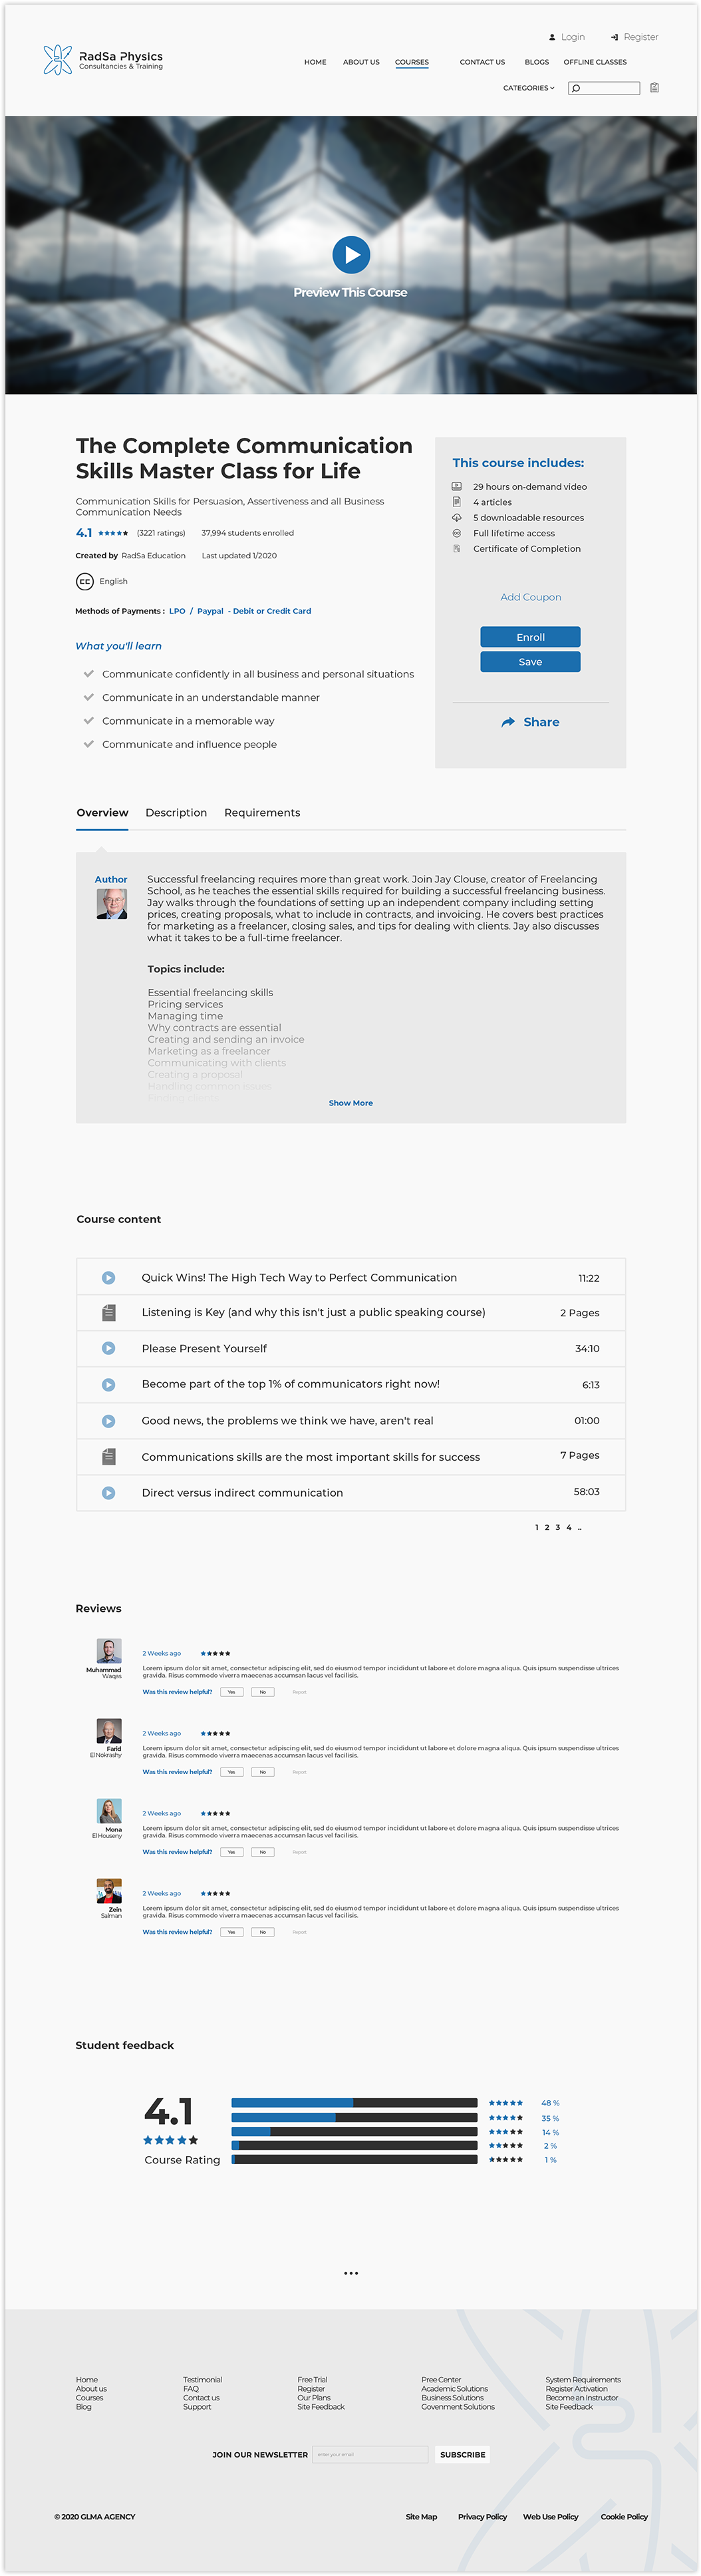701x2576 pixels.
Task: Click the Enroll button
Action: click(530, 637)
